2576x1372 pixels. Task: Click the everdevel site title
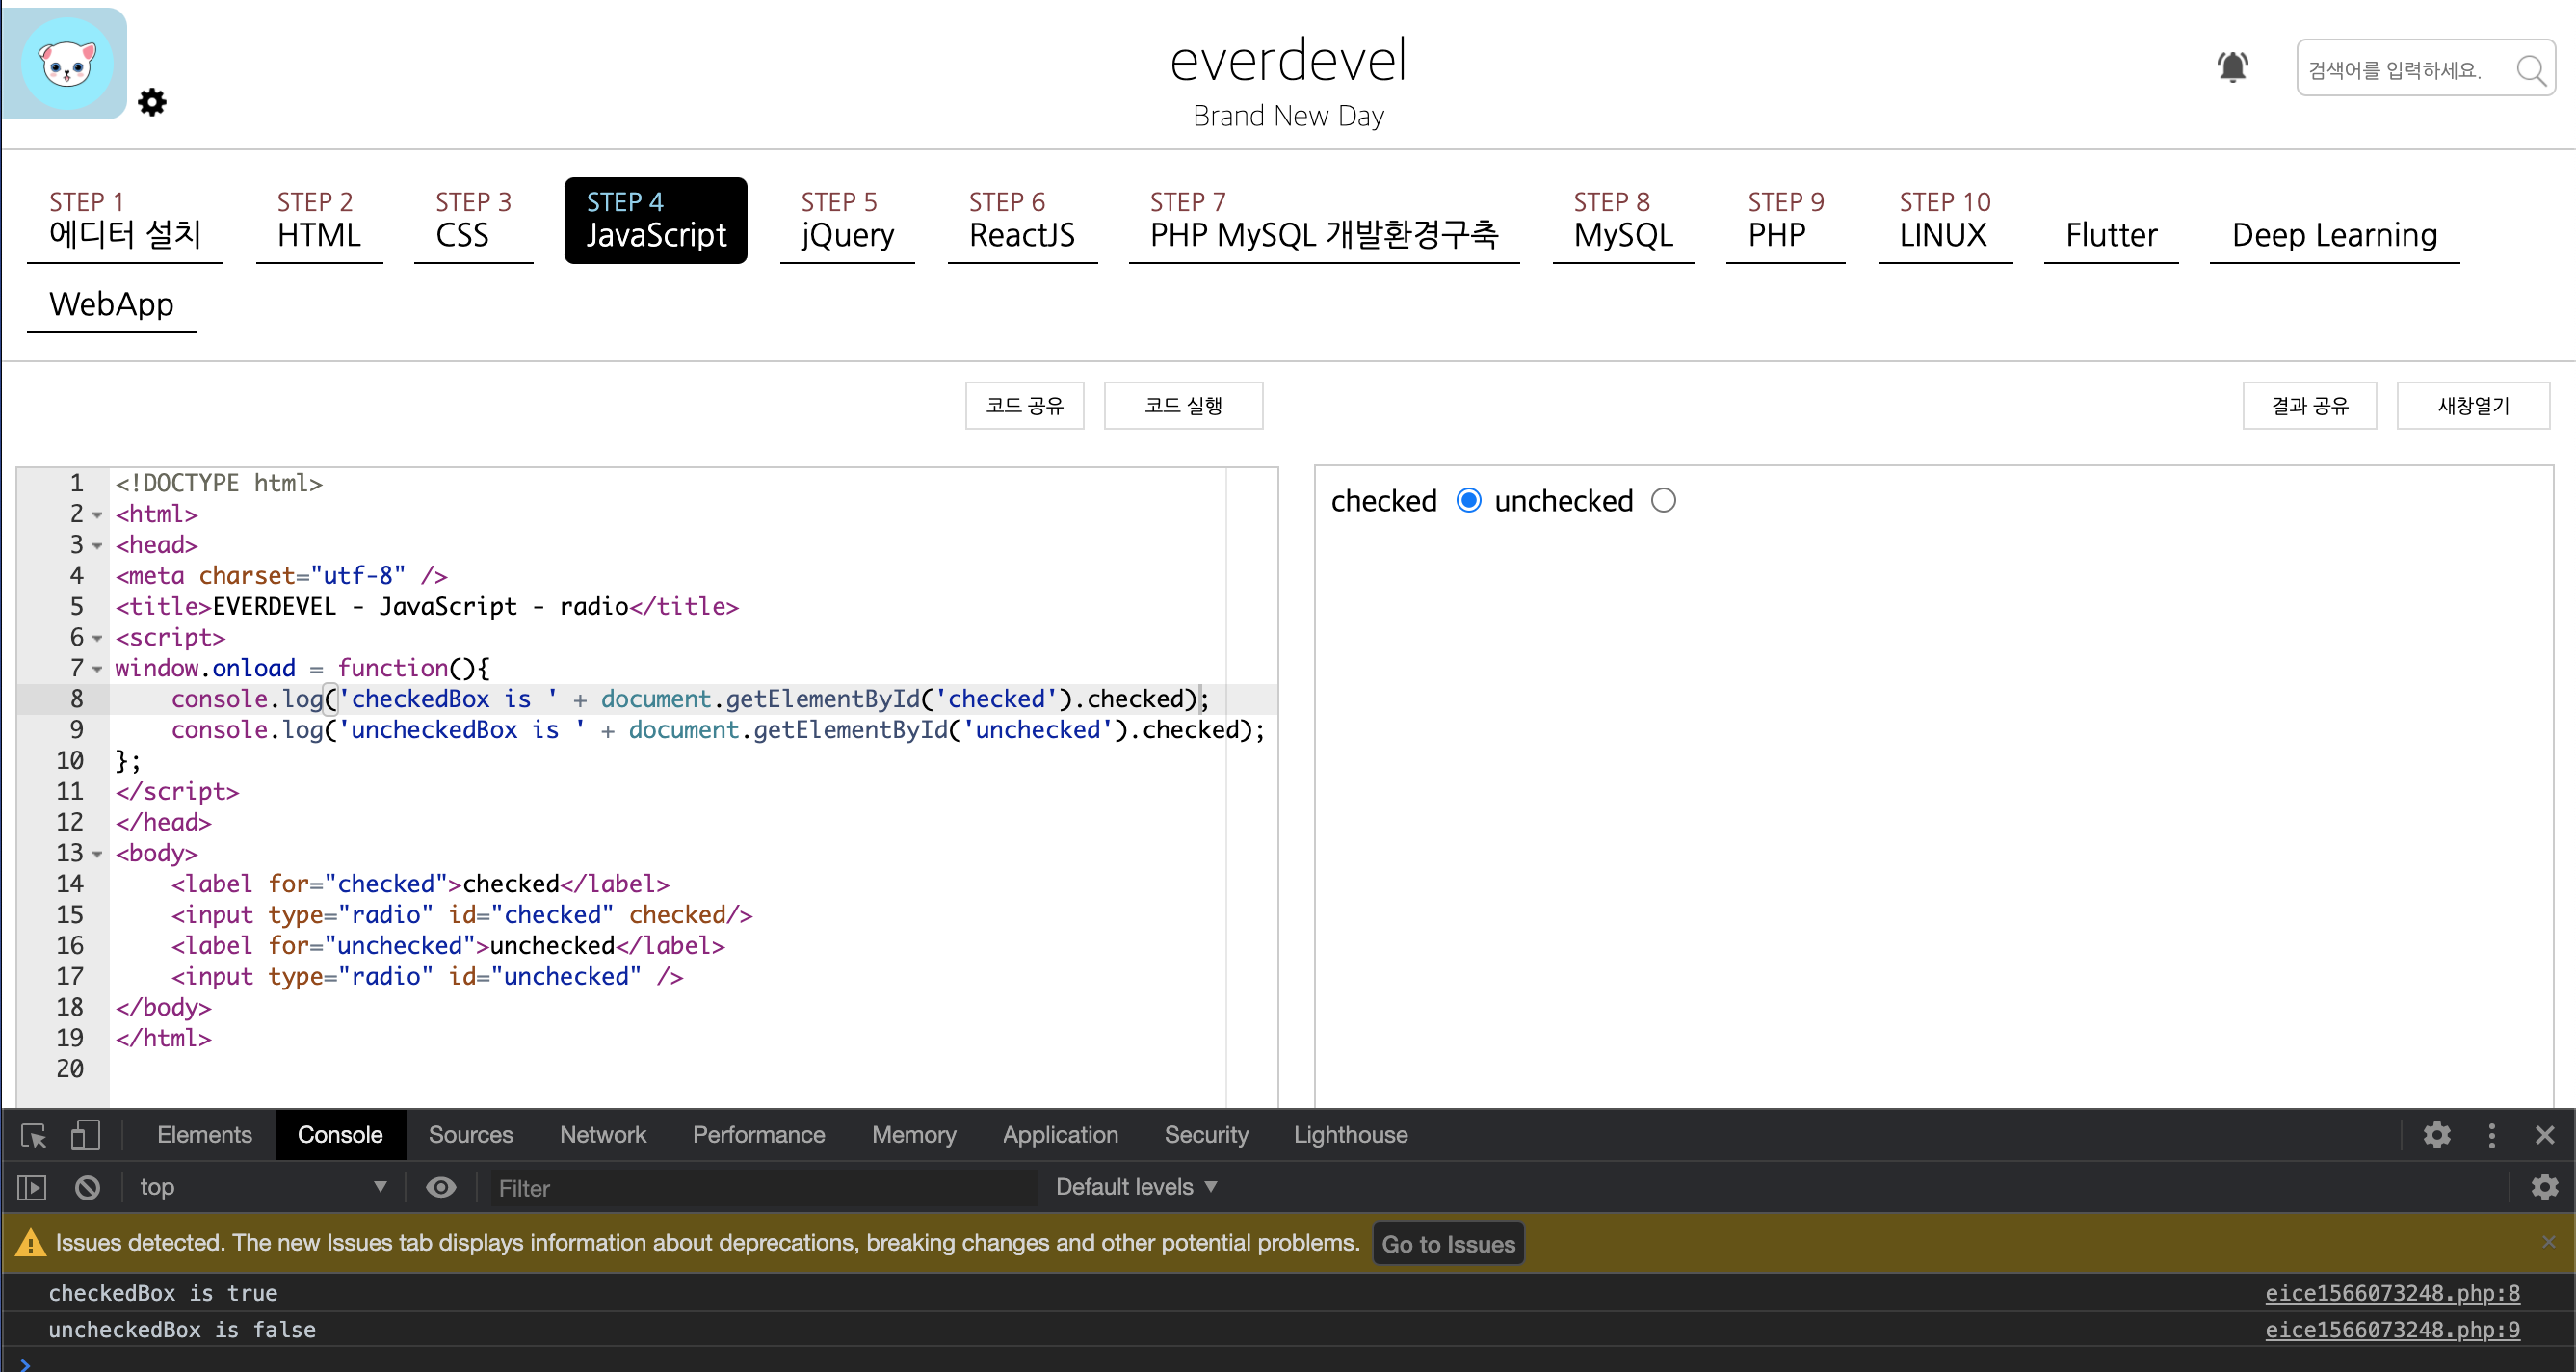point(1288,60)
